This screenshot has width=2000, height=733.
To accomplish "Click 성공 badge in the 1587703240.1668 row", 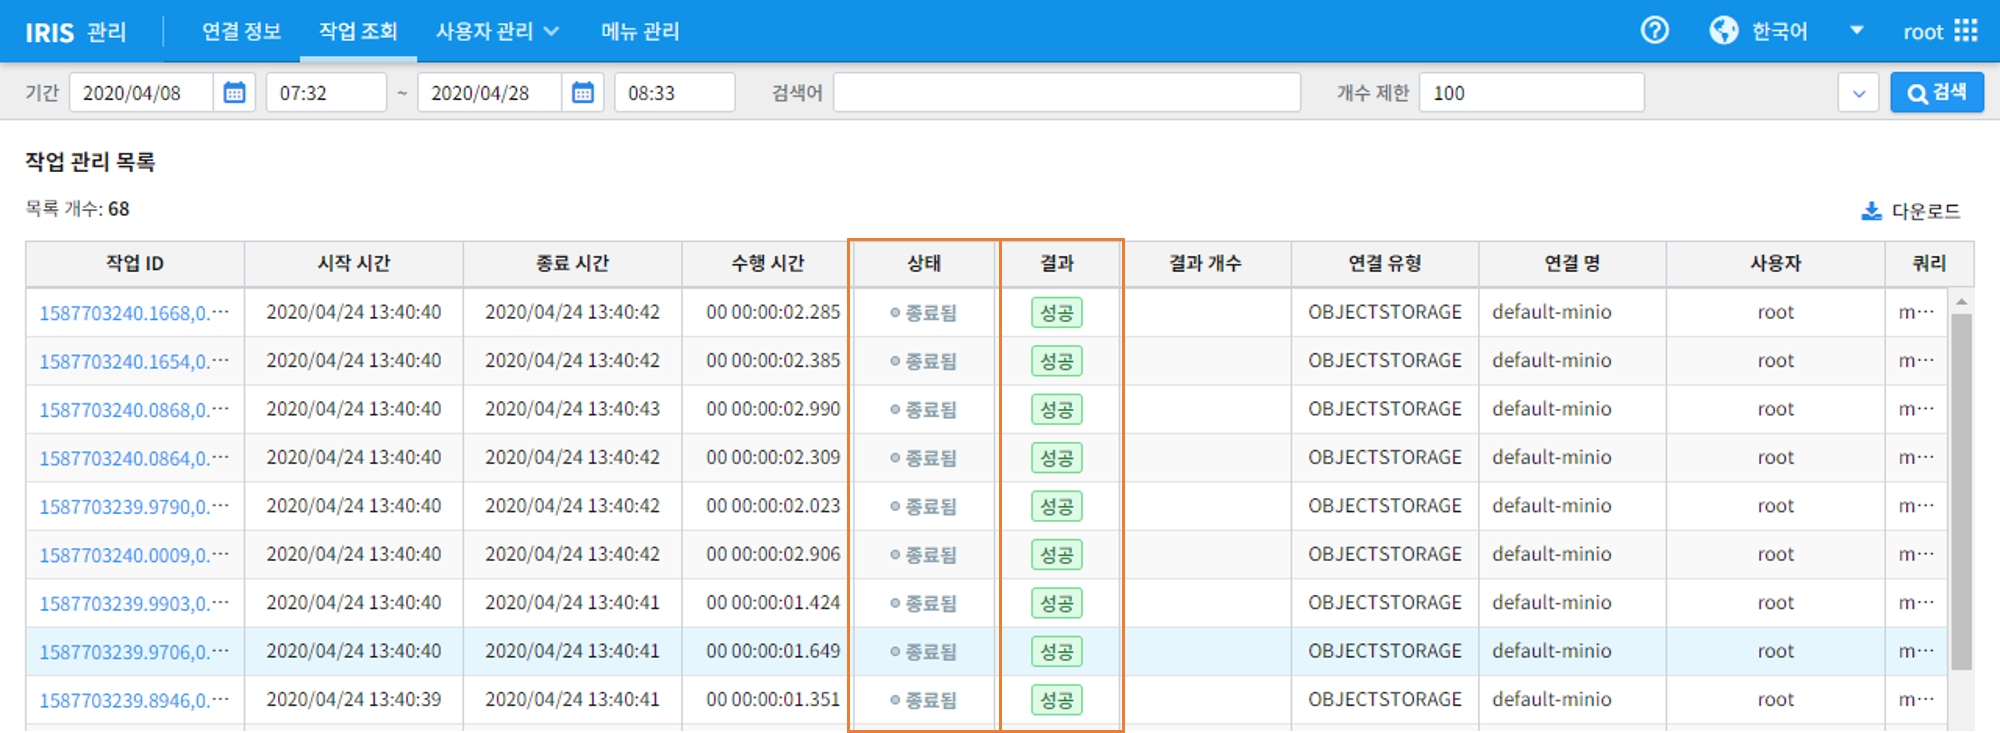I will (x=1057, y=313).
